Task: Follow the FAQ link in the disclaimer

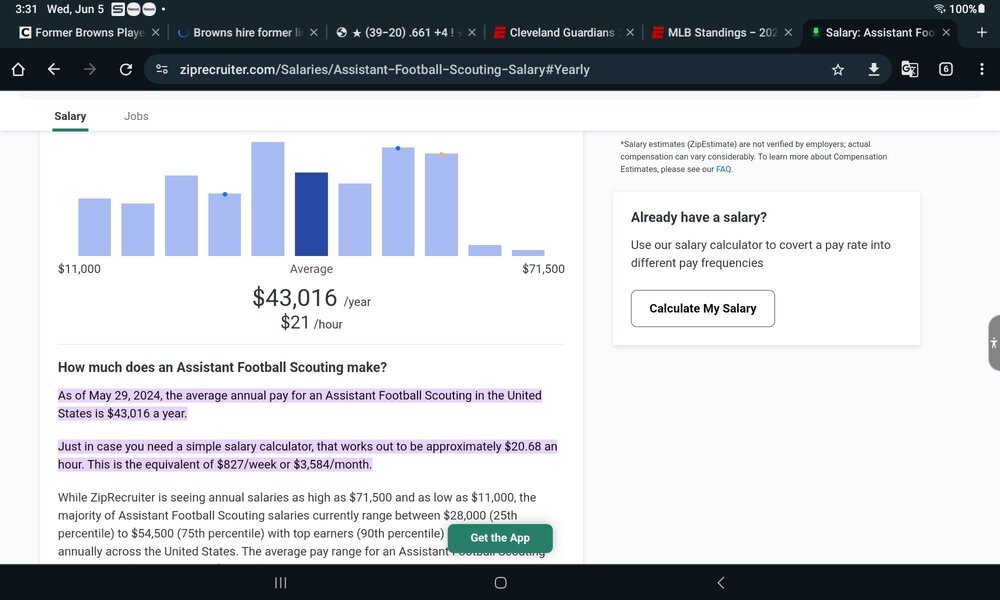Action: (x=723, y=170)
